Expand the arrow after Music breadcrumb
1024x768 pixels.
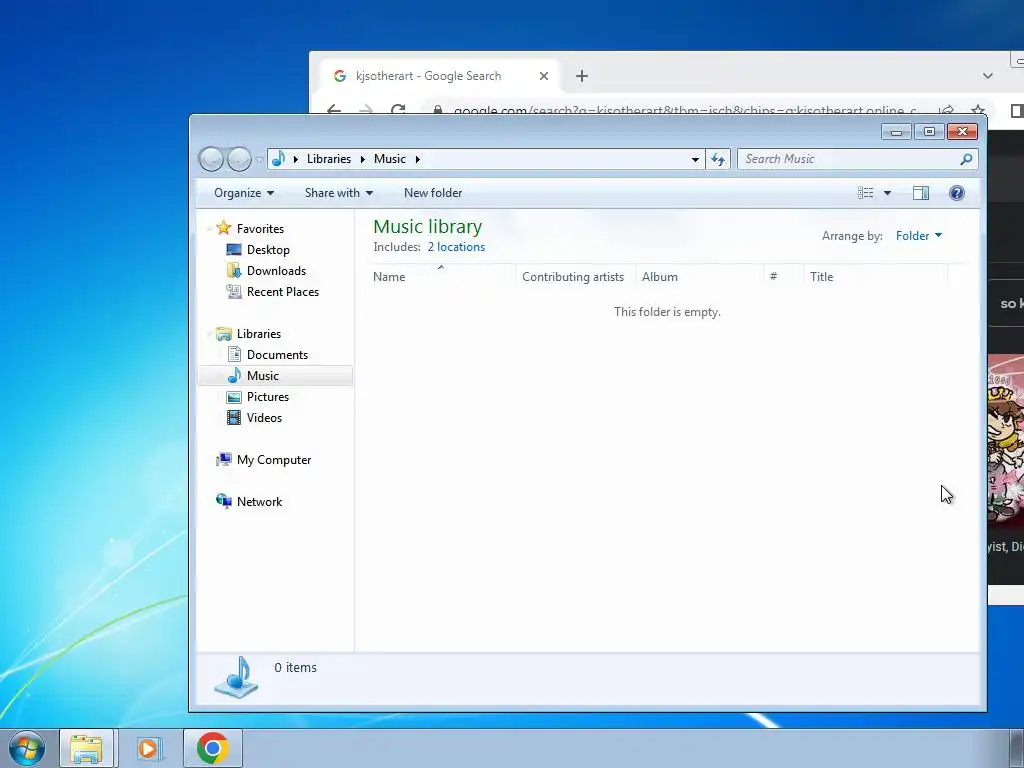tap(417, 159)
